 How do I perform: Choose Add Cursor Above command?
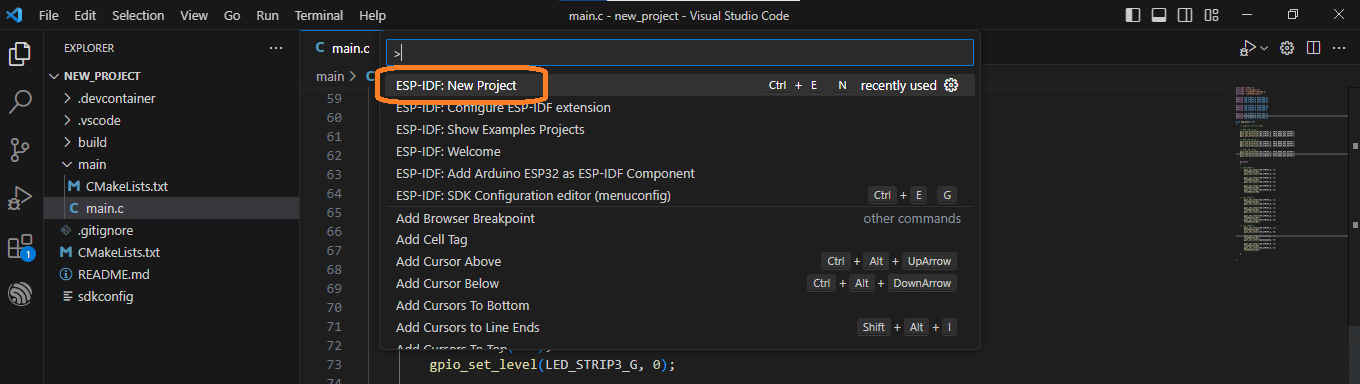[x=679, y=261]
